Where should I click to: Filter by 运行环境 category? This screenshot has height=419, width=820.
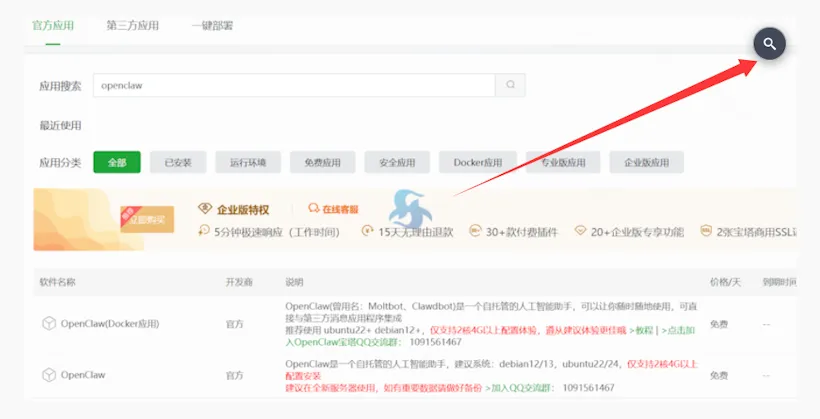click(x=248, y=162)
